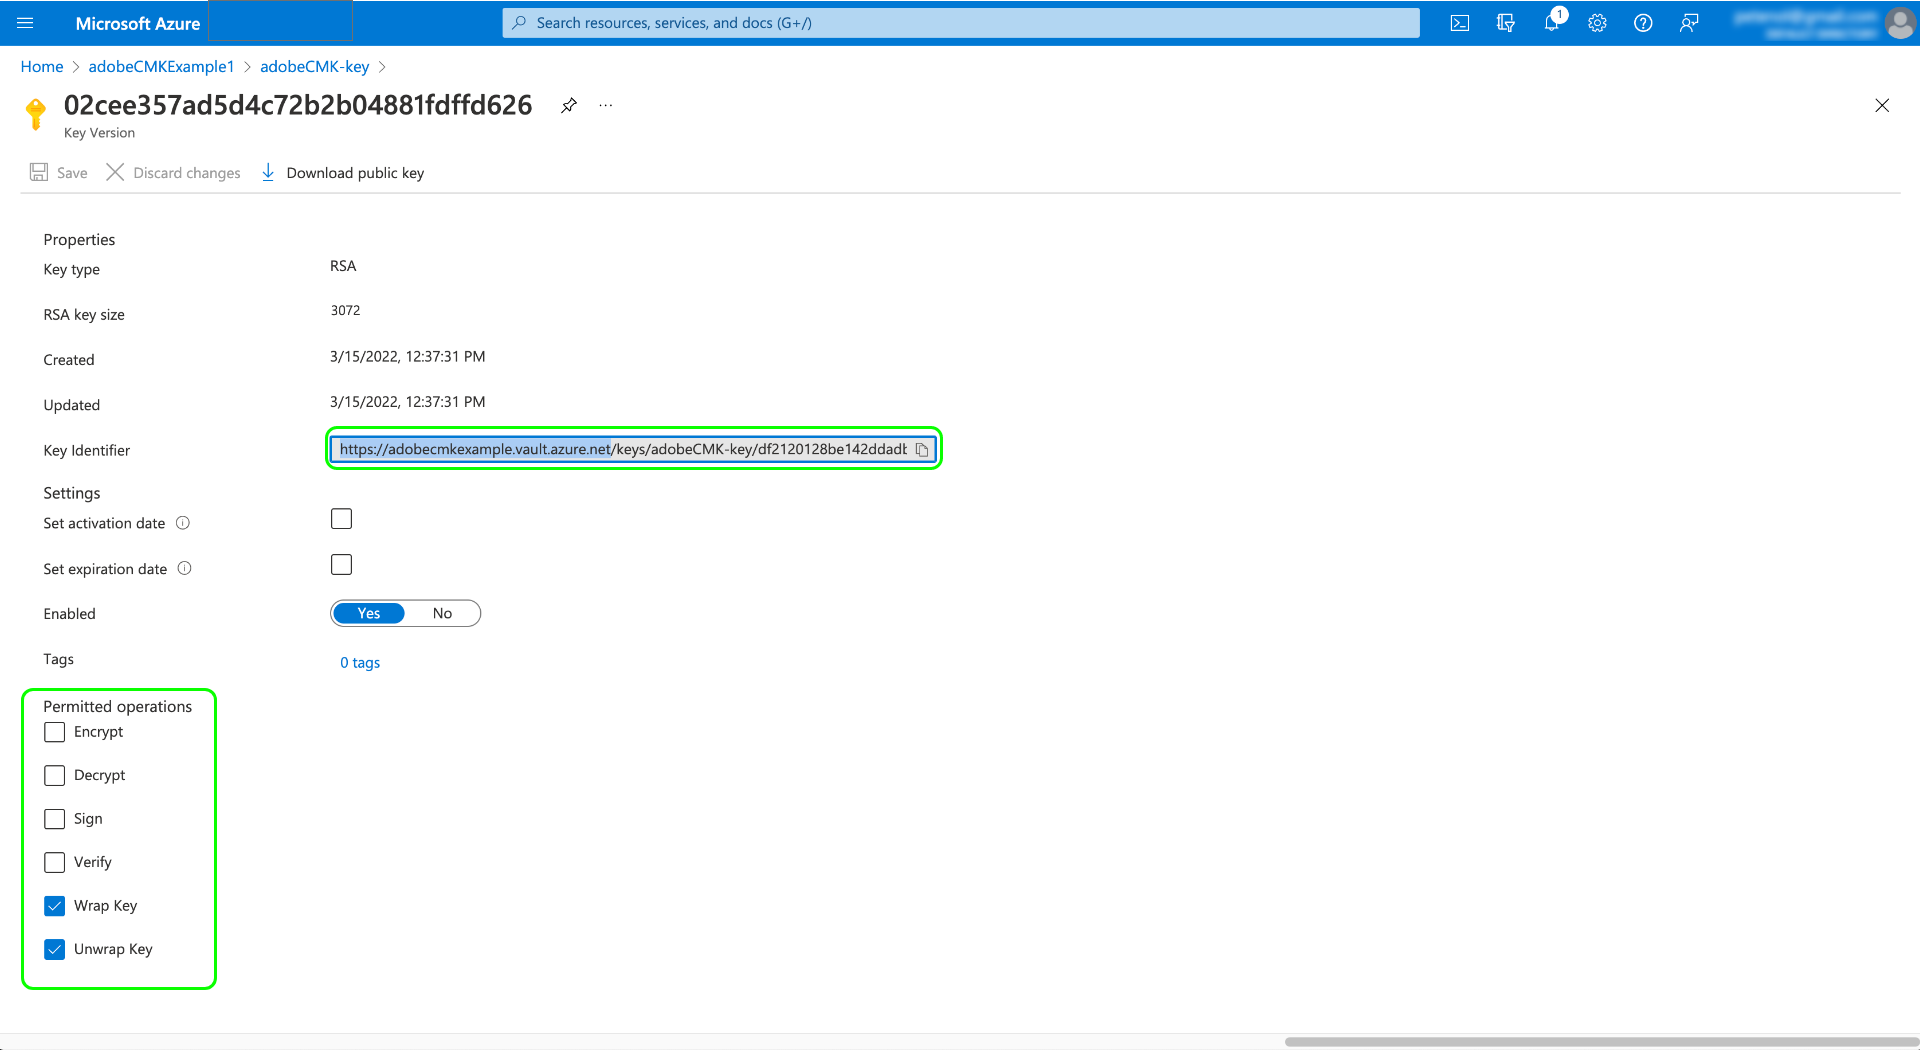Open Directories and subscriptions filter icon
The width and height of the screenshot is (1920, 1050).
pos(1505,23)
